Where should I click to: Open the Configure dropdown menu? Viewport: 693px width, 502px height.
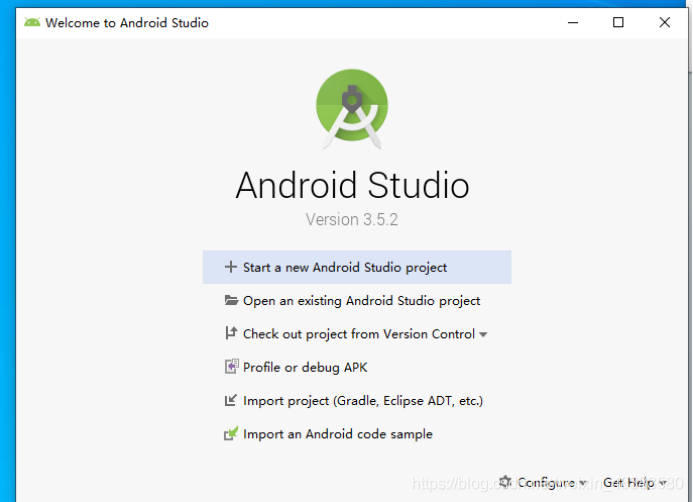pyautogui.click(x=543, y=483)
